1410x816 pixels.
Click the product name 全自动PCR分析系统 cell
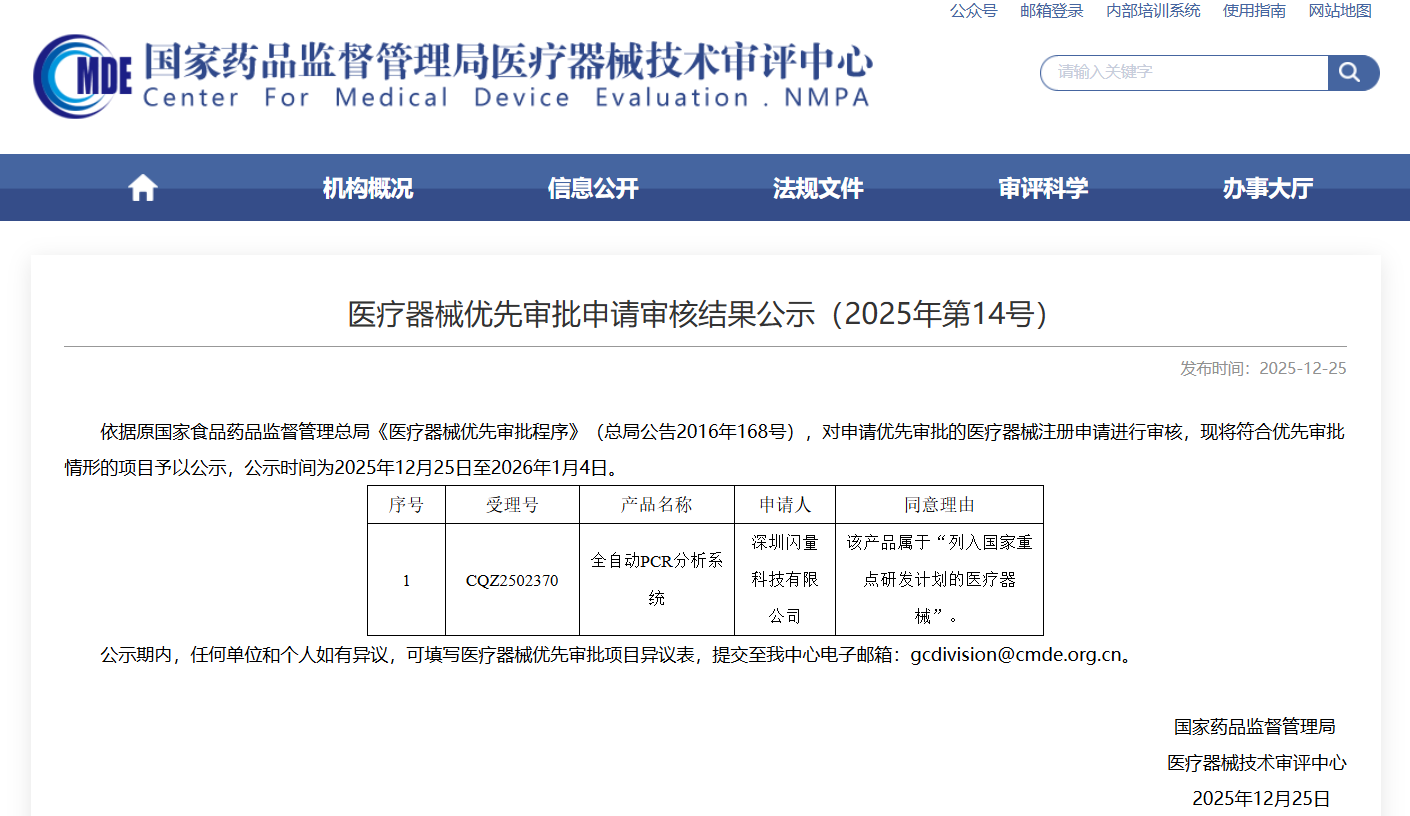(x=656, y=579)
